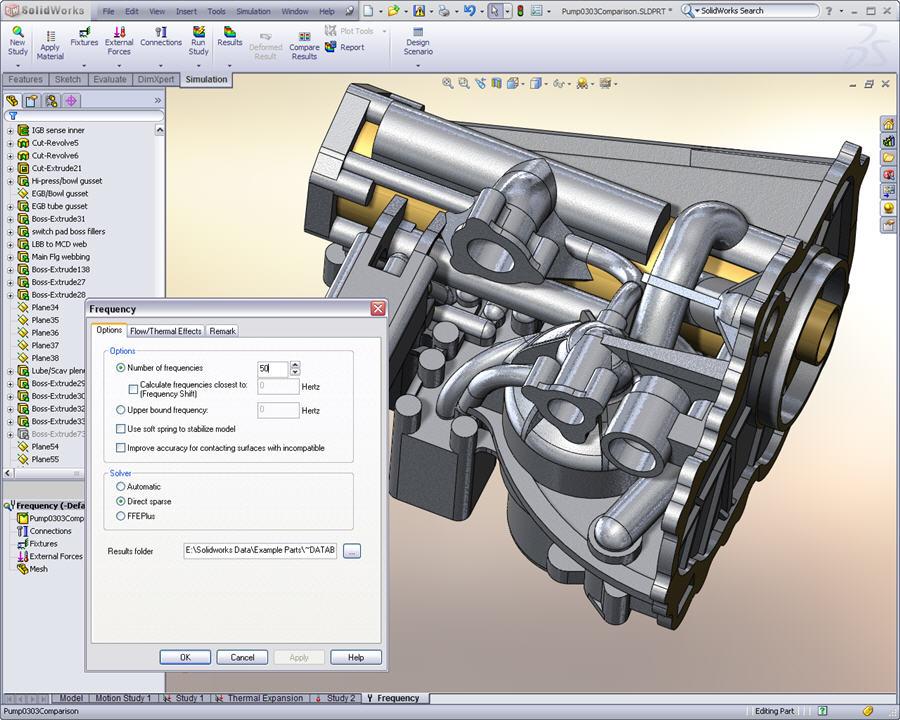
Task: Confirm the Frequency dialog with OK
Action: 185,657
